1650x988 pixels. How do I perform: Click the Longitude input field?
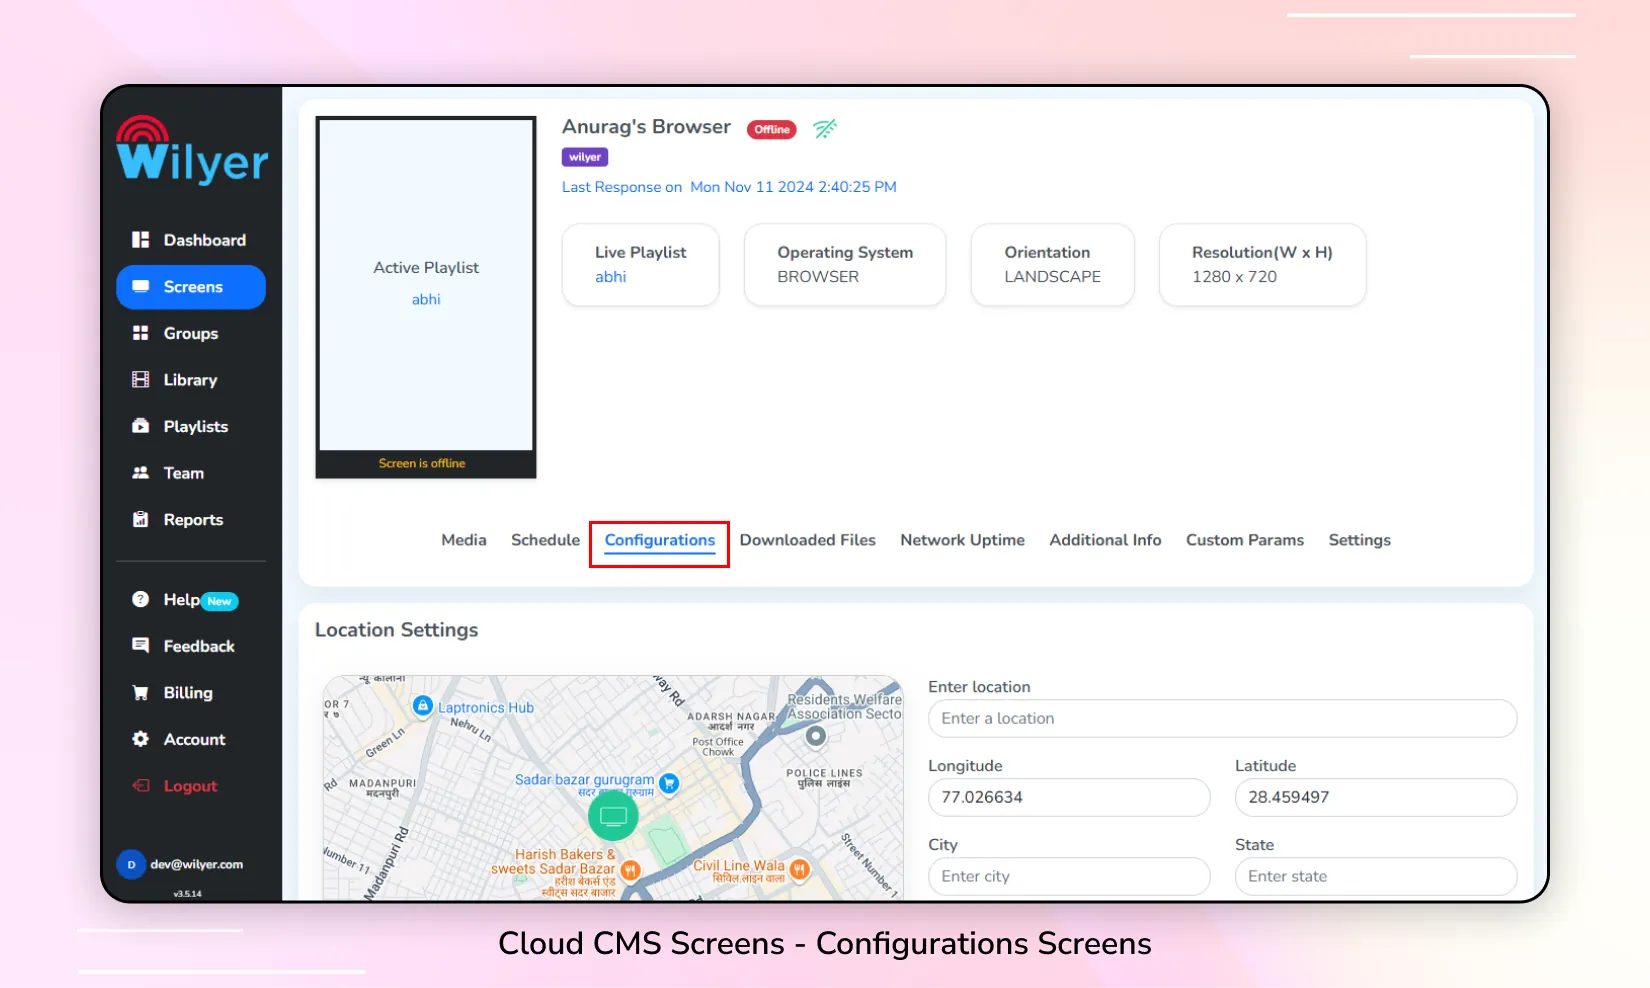pyautogui.click(x=1069, y=797)
